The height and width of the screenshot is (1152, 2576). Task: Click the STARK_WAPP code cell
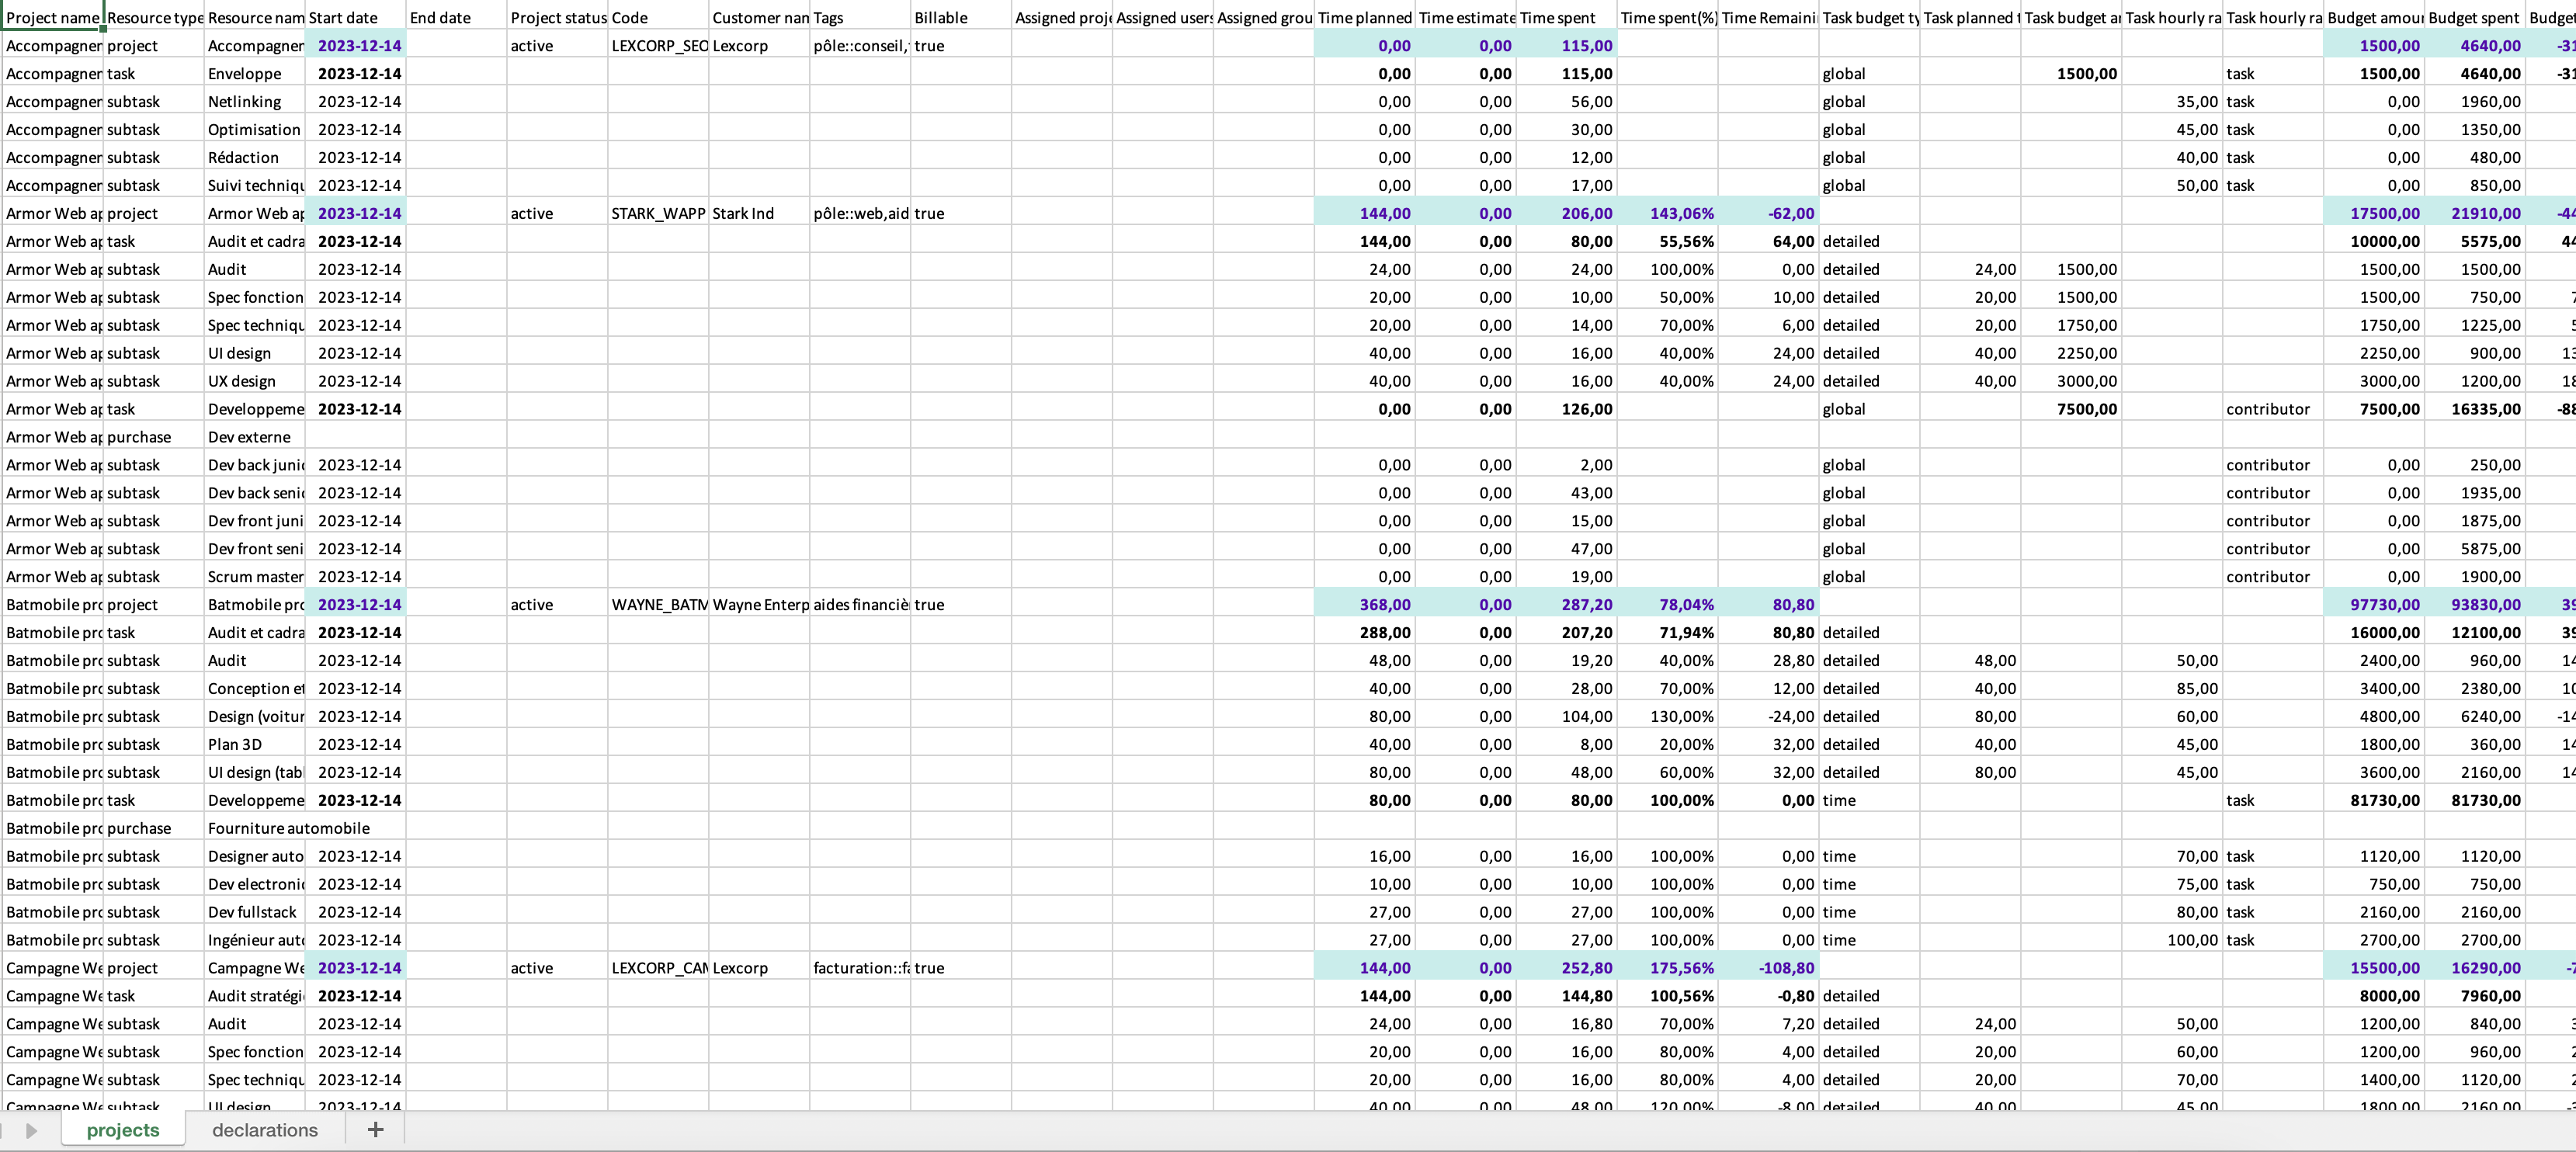point(658,213)
